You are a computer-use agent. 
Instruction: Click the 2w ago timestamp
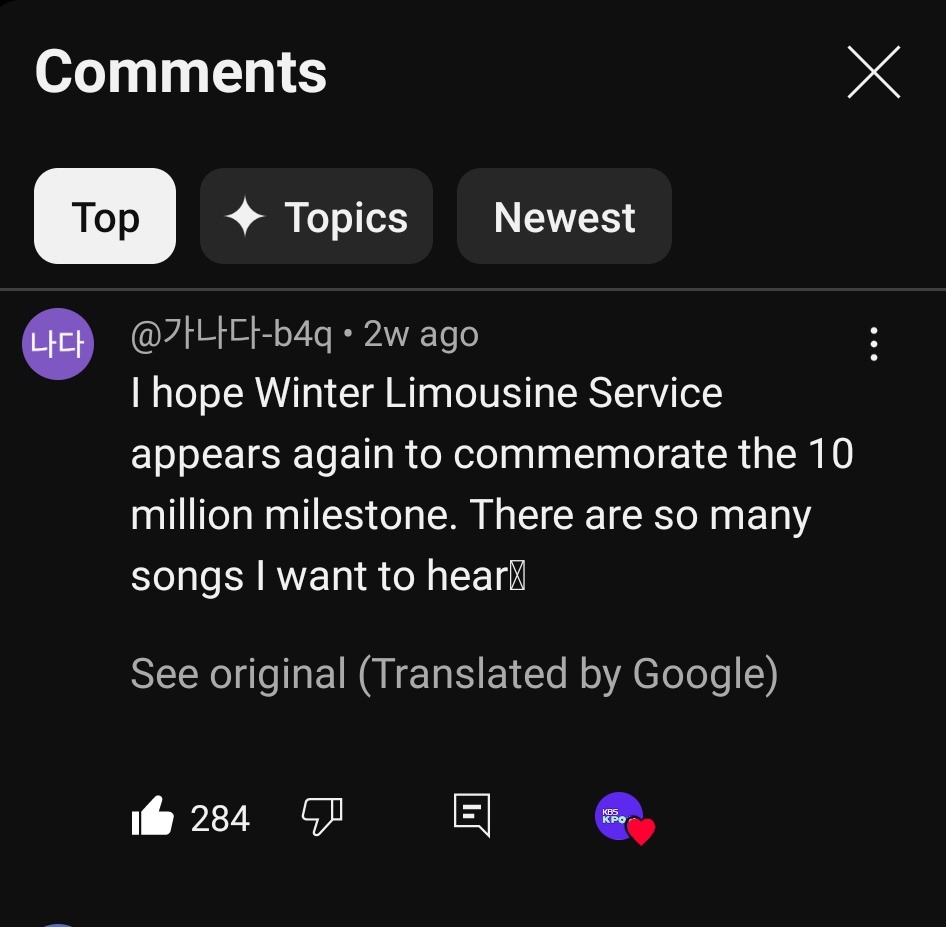coord(421,334)
